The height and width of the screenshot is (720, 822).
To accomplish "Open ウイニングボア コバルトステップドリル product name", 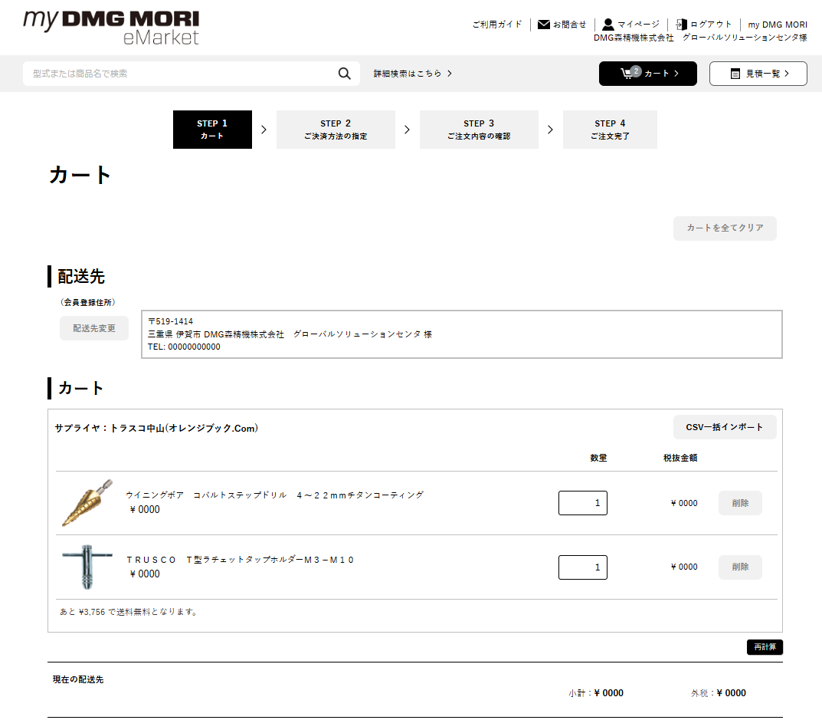I will 275,495.
